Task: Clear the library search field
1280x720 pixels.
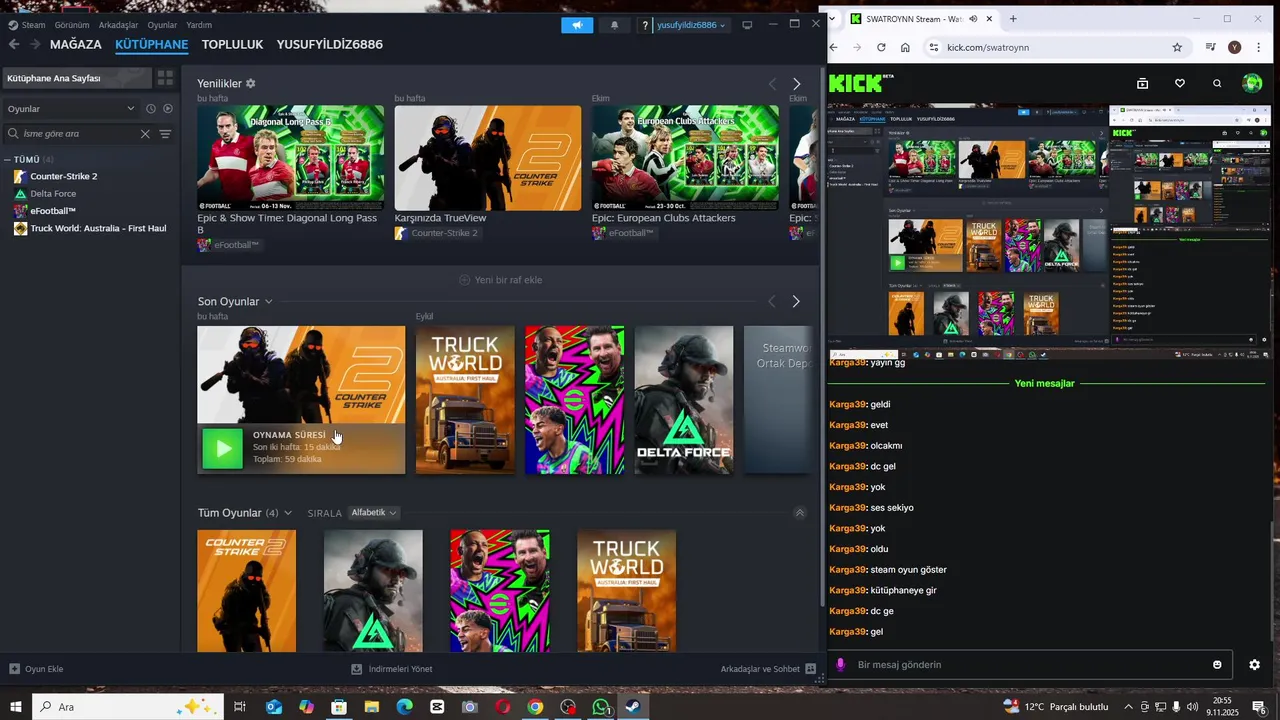Action: 145,134
